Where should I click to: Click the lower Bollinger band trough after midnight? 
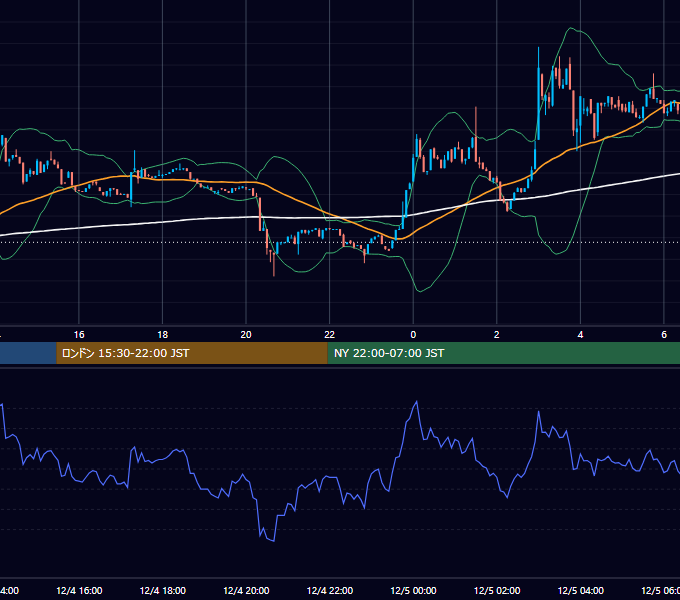[x=420, y=291]
